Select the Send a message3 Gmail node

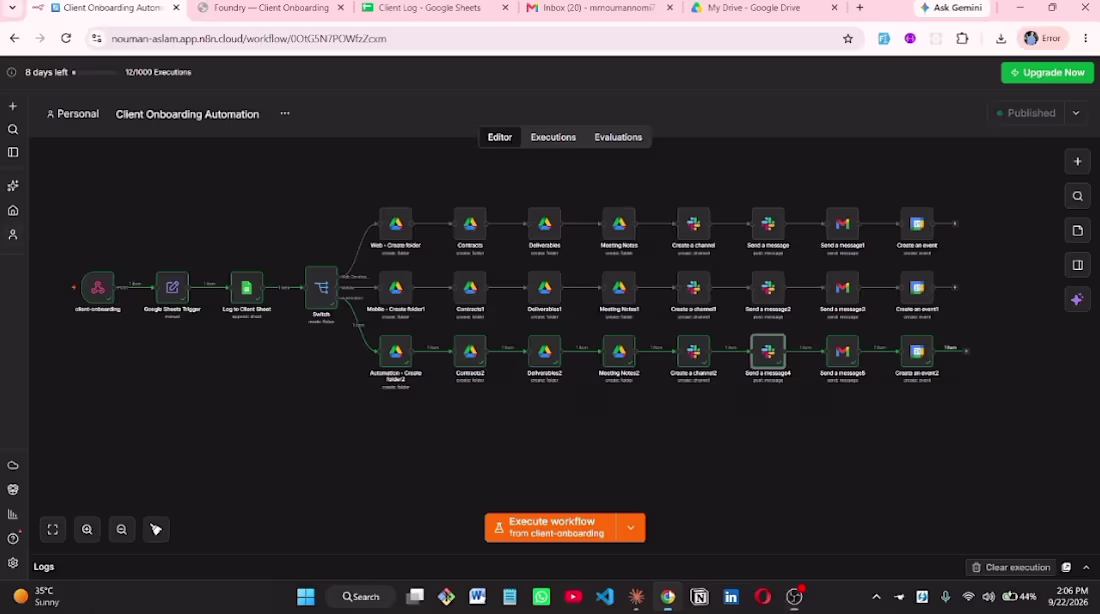pos(843,288)
